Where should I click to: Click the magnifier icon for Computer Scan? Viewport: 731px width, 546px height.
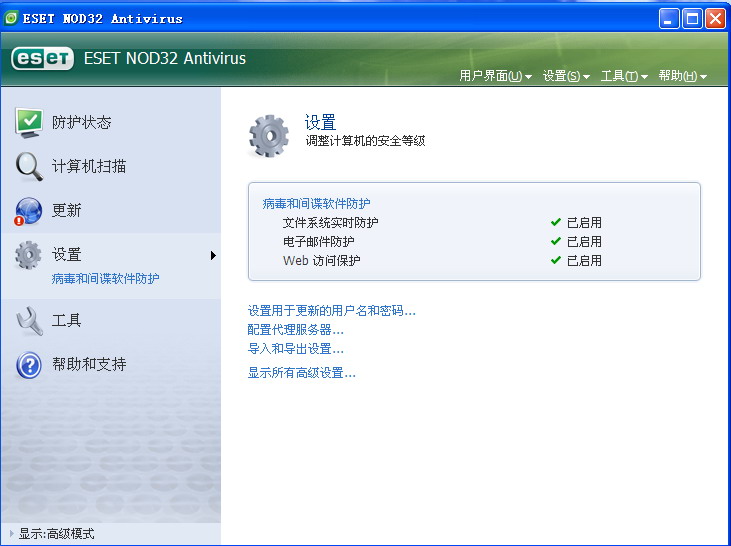click(x=29, y=166)
